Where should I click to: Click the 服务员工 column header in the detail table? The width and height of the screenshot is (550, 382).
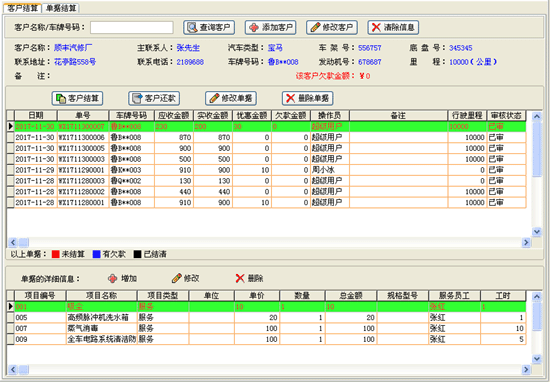(x=454, y=296)
